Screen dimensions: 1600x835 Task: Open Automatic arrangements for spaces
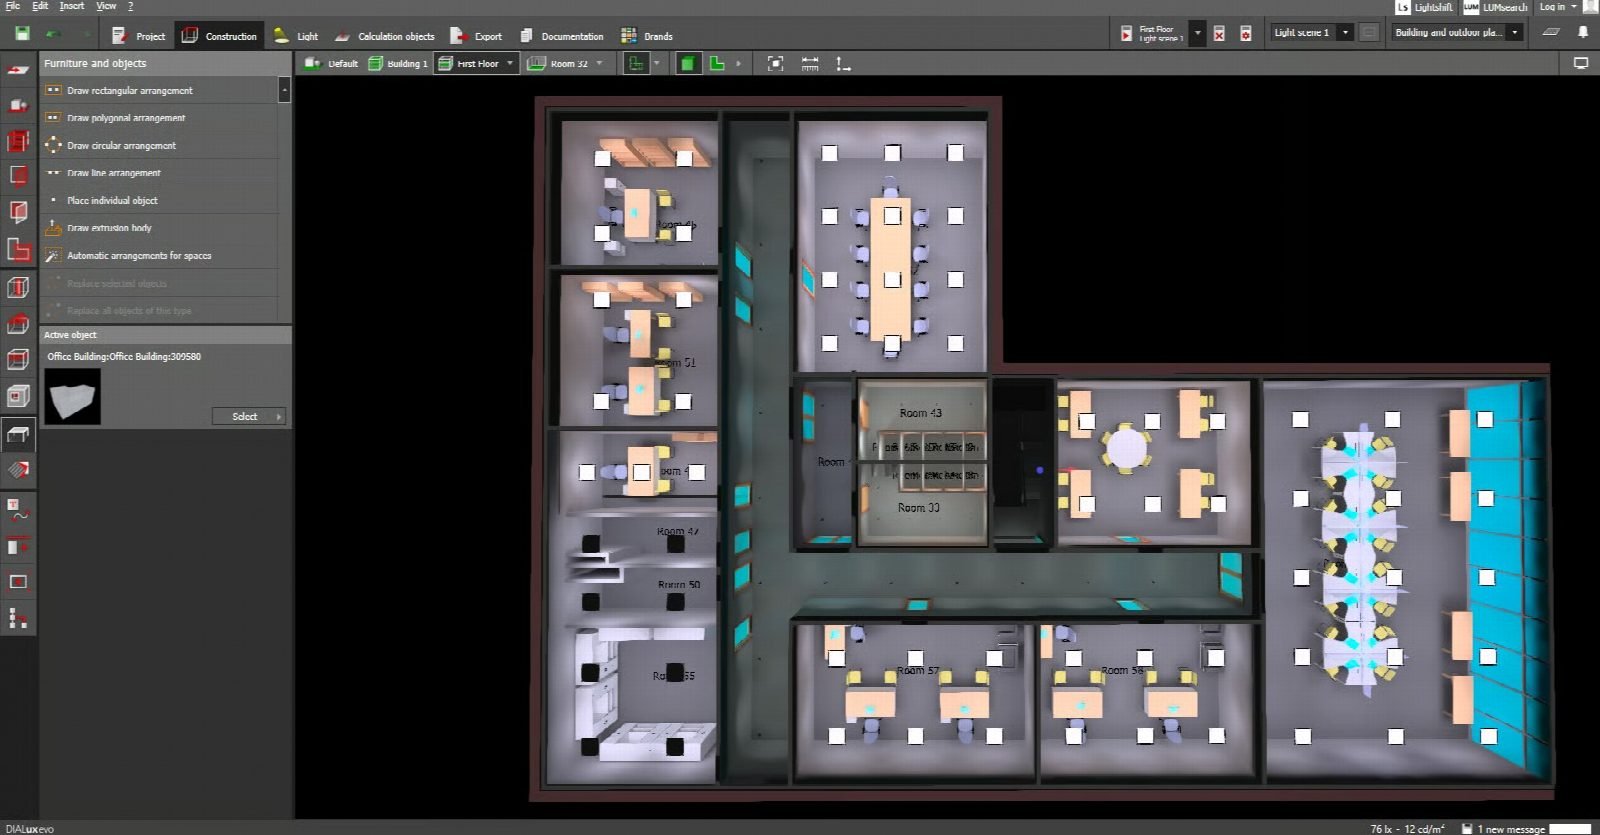pyautogui.click(x=159, y=256)
